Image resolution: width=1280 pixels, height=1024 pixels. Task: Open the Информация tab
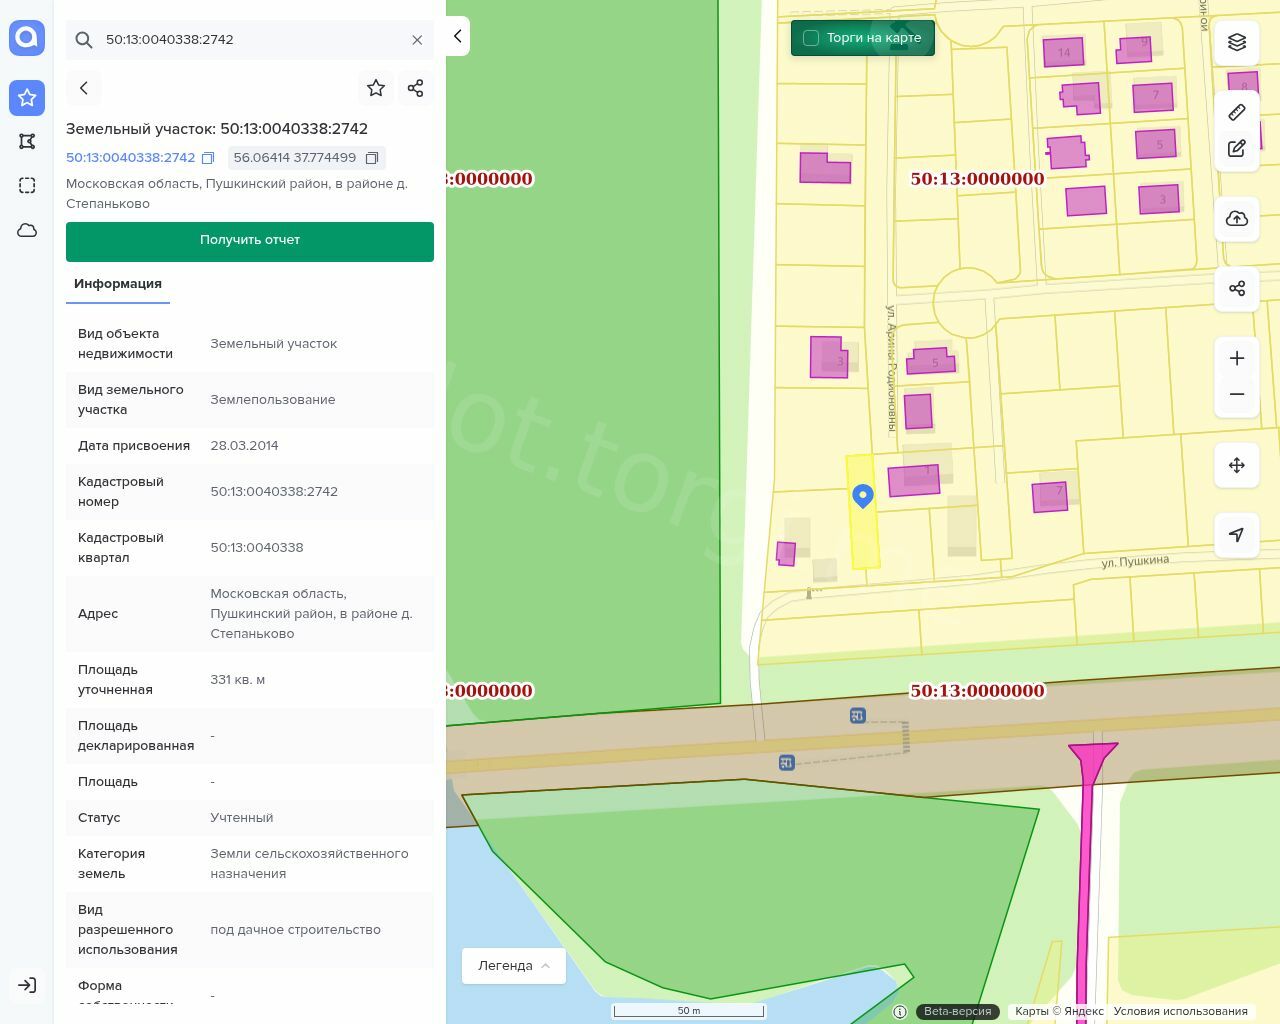click(118, 284)
